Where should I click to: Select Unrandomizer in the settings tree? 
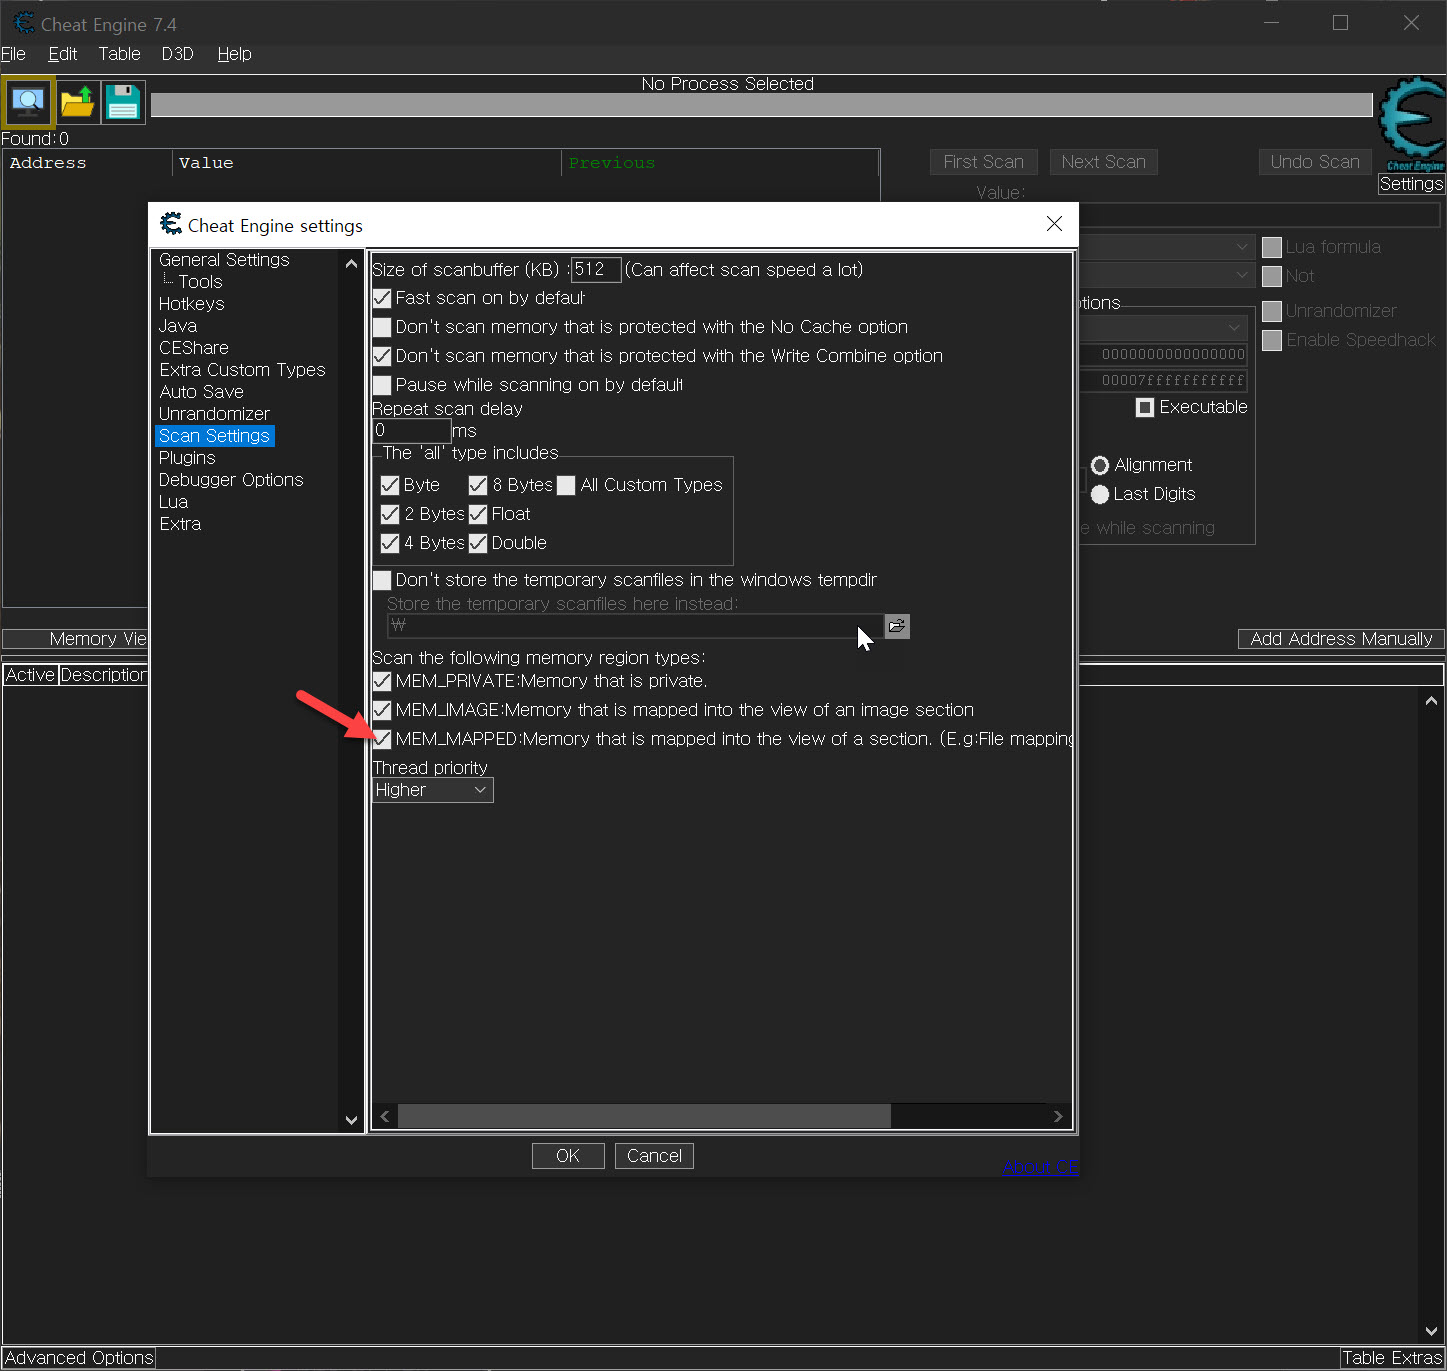[x=214, y=414]
